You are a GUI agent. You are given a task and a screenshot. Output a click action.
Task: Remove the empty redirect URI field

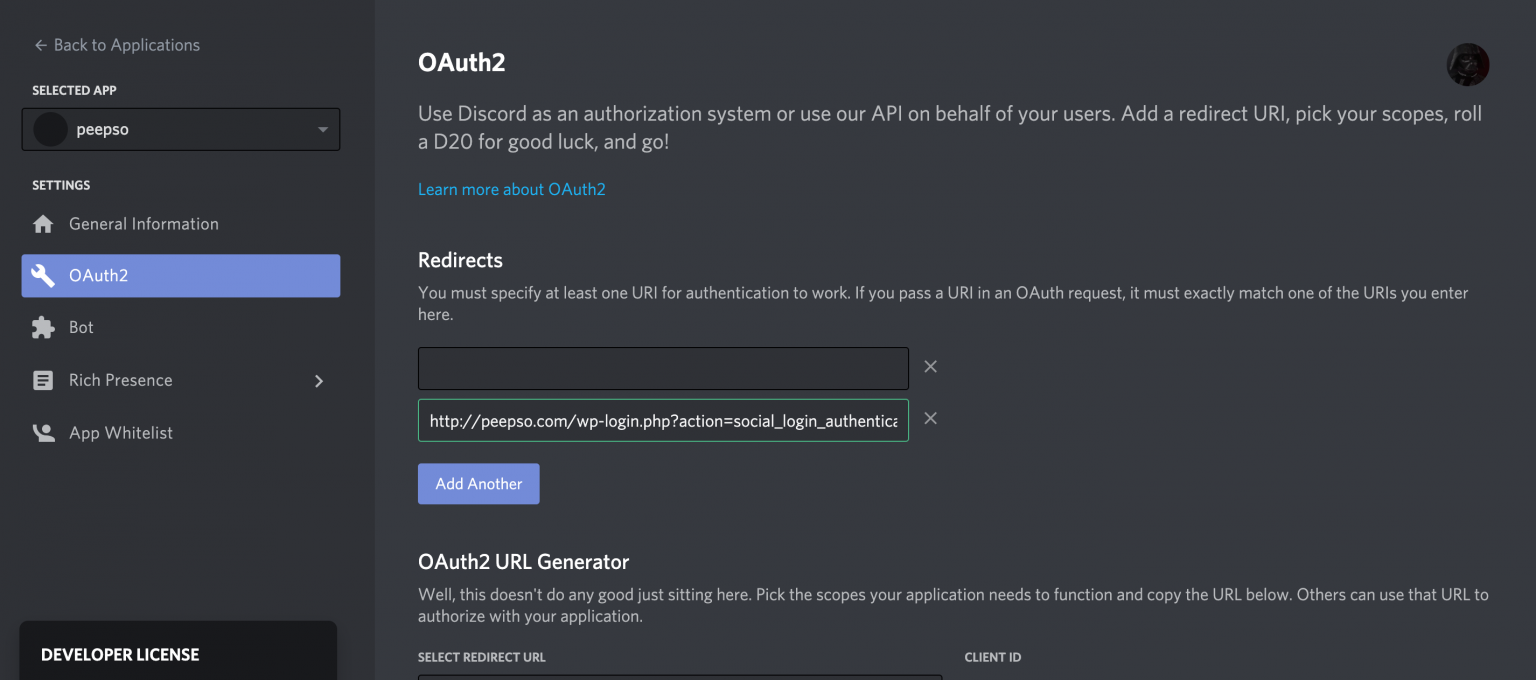click(930, 366)
